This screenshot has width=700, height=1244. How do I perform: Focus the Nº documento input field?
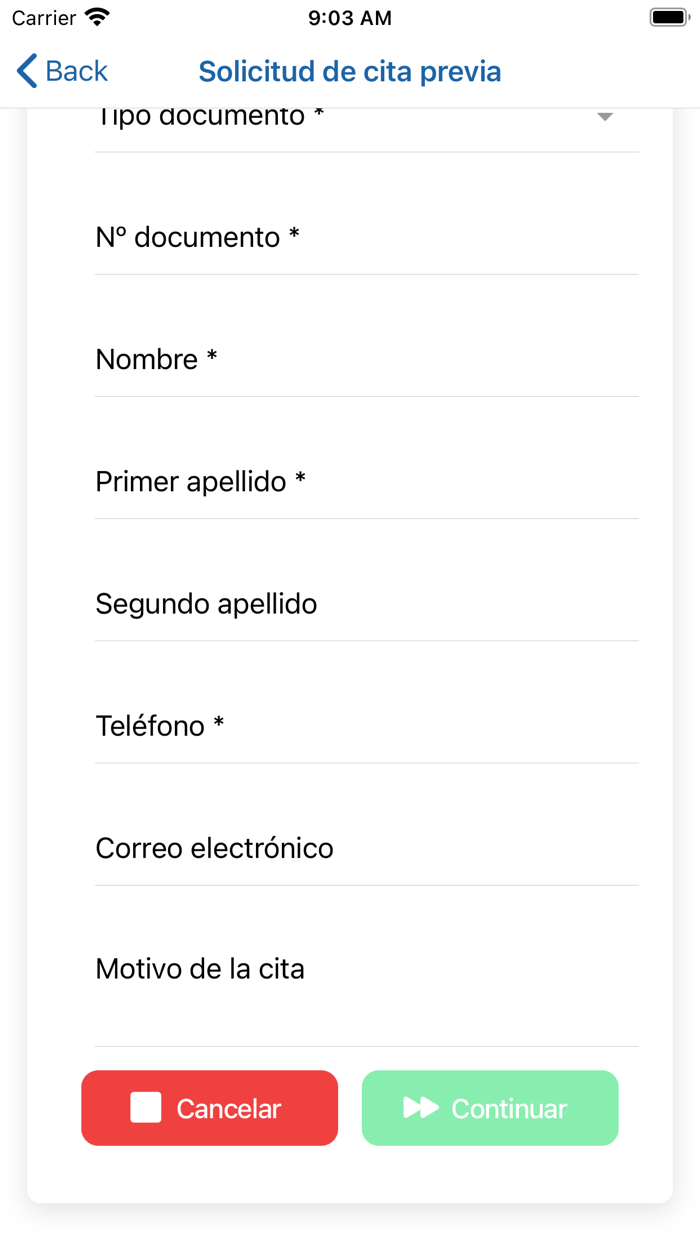pyautogui.click(x=367, y=237)
